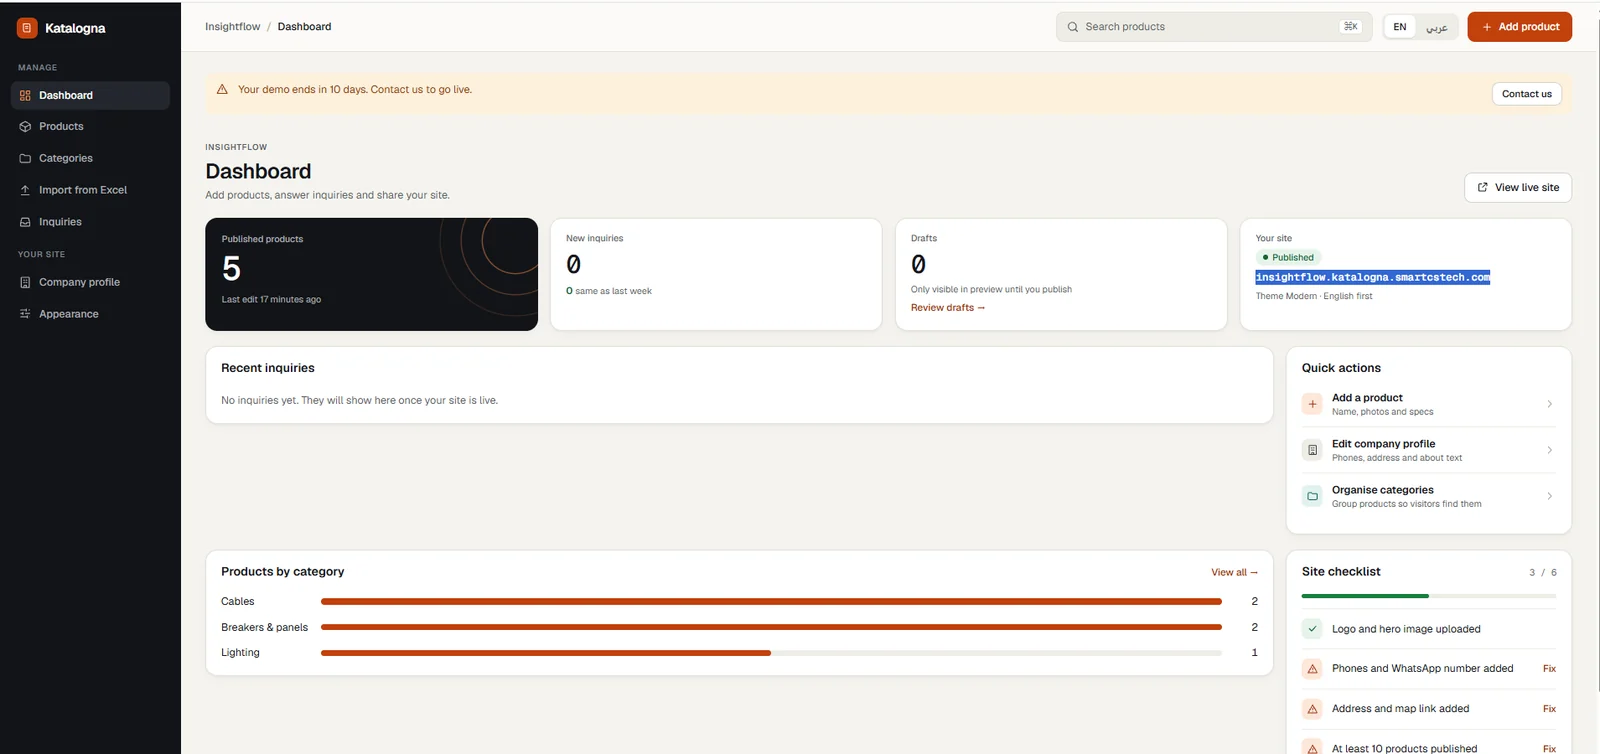Image resolution: width=1600 pixels, height=754 pixels.
Task: Click the Phones and WhatsApp warning icon
Action: tap(1312, 669)
